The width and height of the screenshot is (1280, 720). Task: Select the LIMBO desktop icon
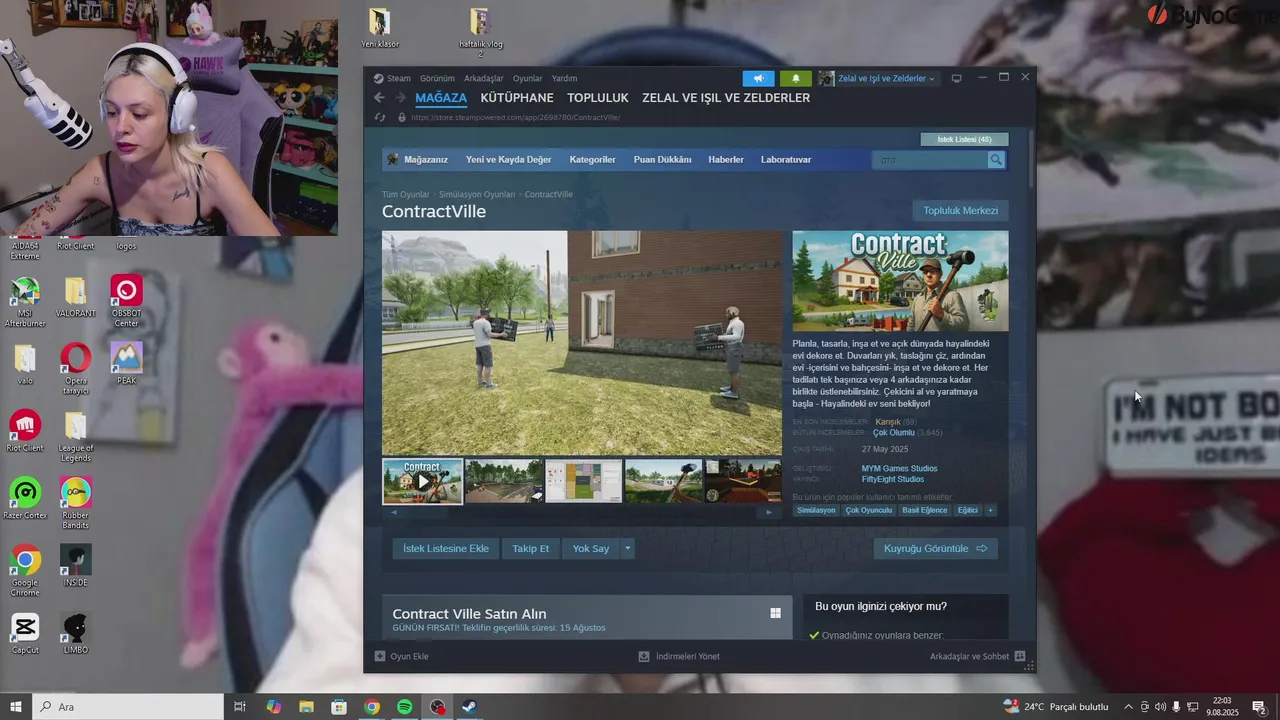tap(76, 633)
